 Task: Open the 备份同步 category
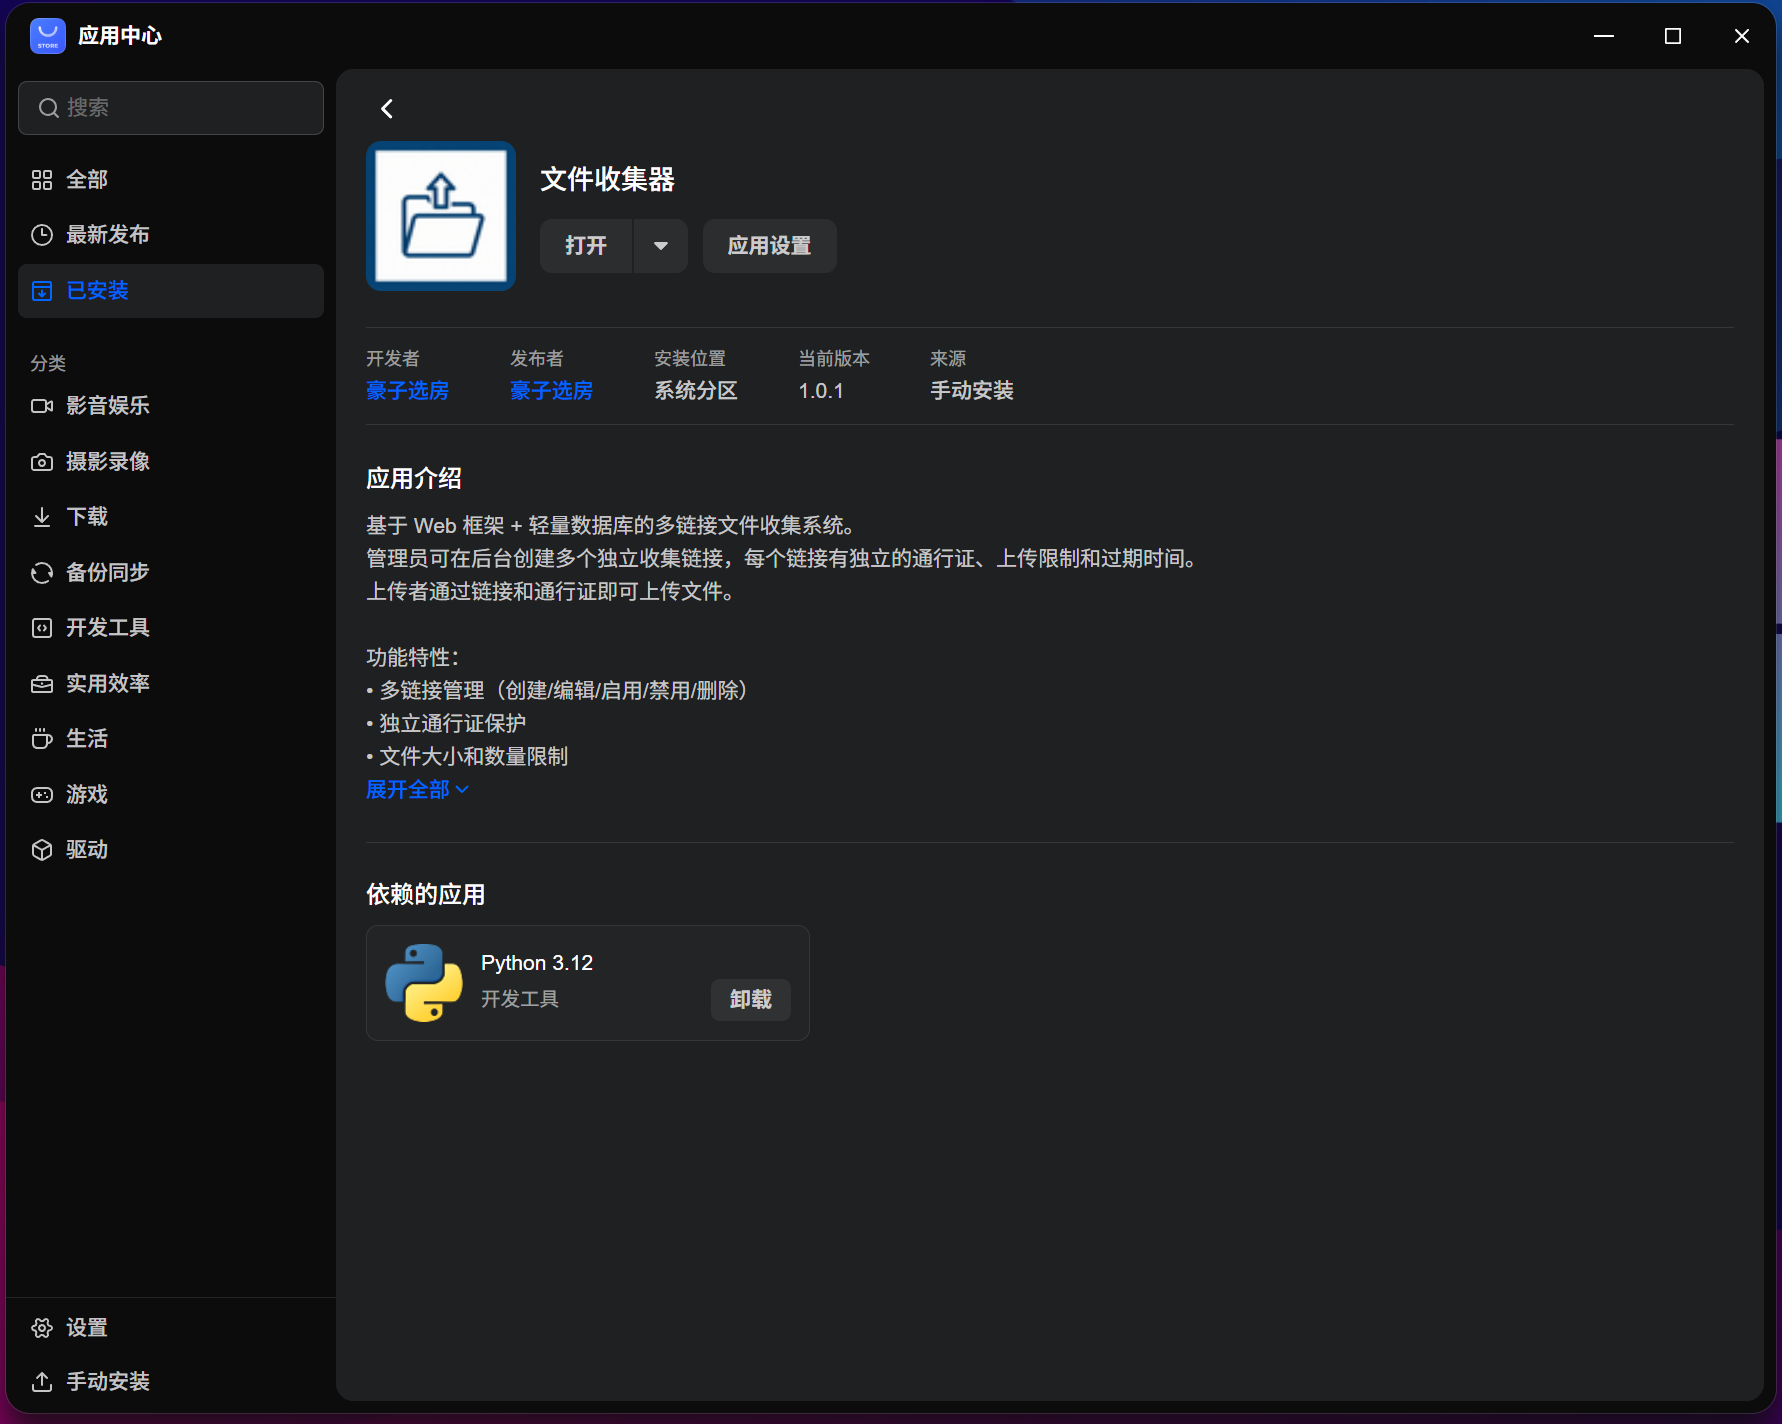click(x=171, y=573)
